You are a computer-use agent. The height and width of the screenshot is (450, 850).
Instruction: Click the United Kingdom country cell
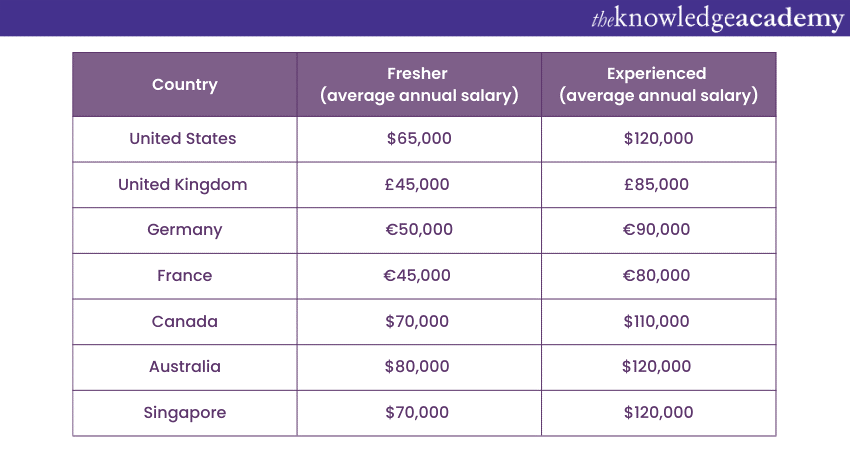tap(183, 185)
